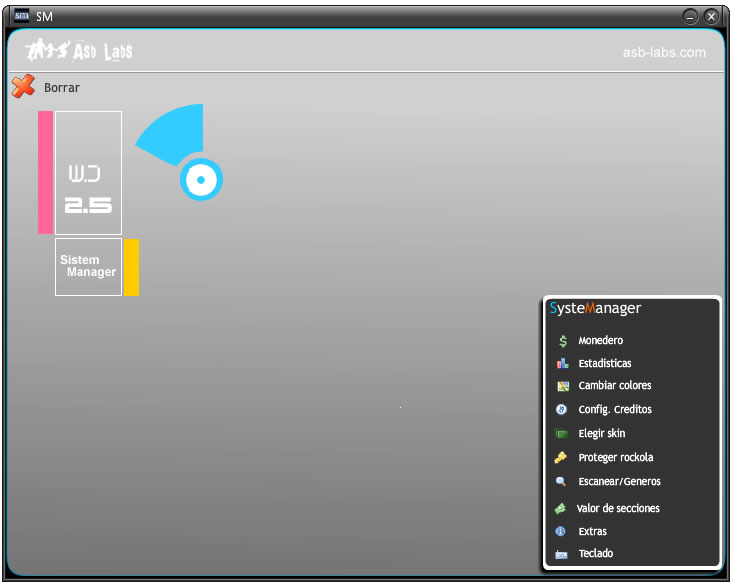Click the key icon for Proteger rockola
This screenshot has width=734, height=587.
[x=561, y=457]
